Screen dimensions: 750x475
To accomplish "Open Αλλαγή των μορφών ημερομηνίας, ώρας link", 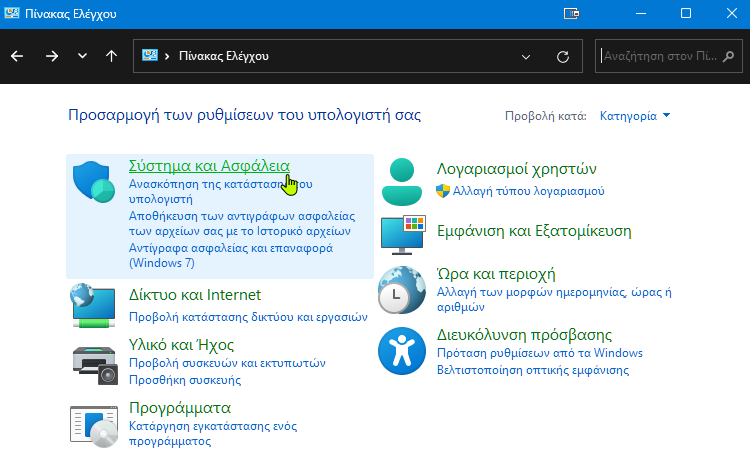I will pos(554,299).
